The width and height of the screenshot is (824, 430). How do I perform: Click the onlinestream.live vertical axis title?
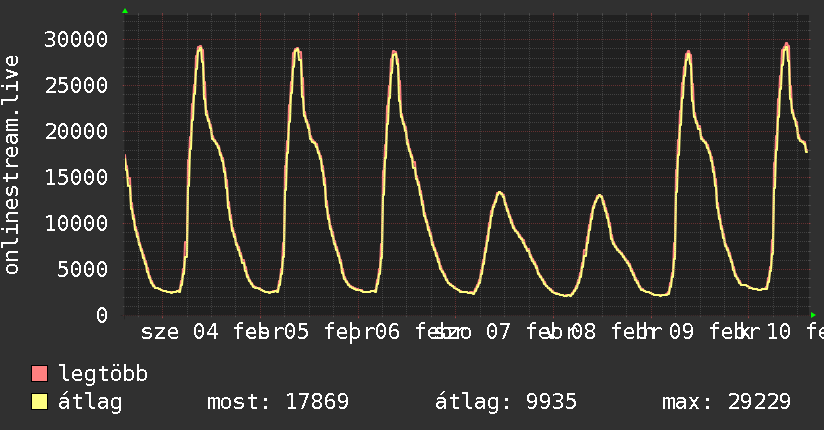(12, 165)
